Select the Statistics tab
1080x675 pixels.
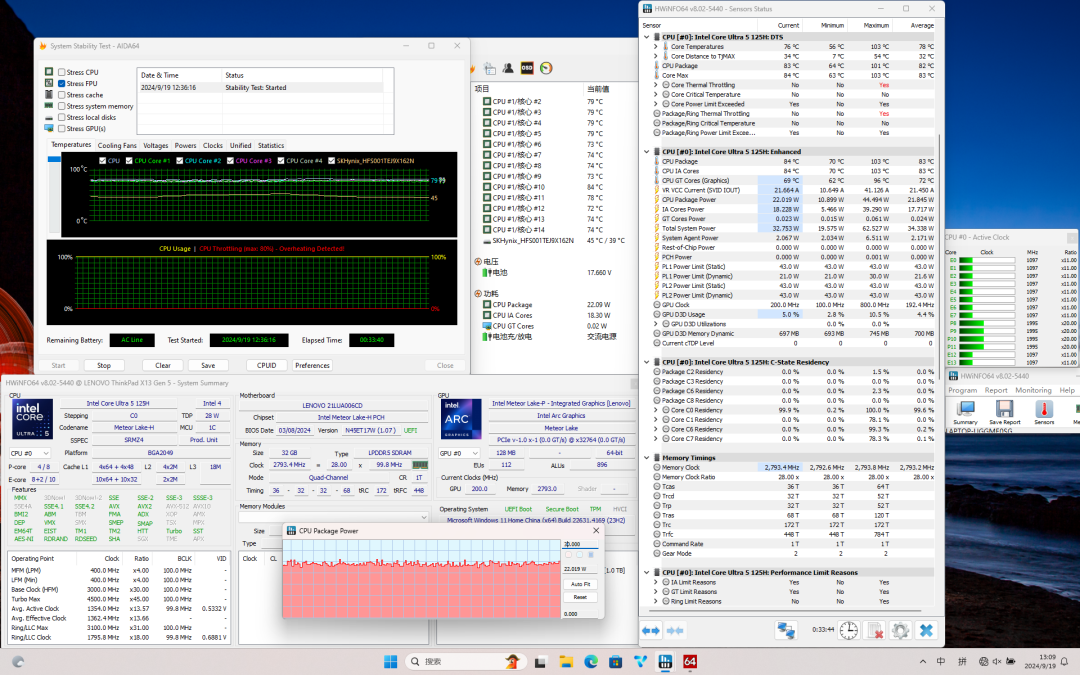pyautogui.click(x=271, y=146)
